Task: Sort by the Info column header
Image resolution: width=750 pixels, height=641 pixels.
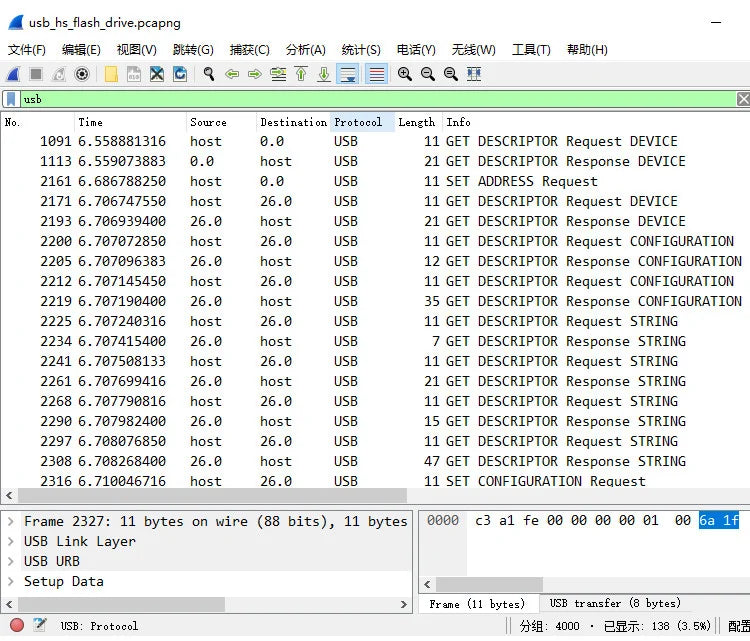Action: click(596, 122)
